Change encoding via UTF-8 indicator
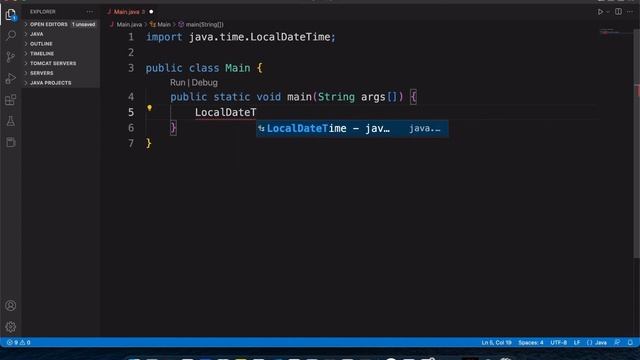Viewport: 640px width, 360px height. pos(558,342)
